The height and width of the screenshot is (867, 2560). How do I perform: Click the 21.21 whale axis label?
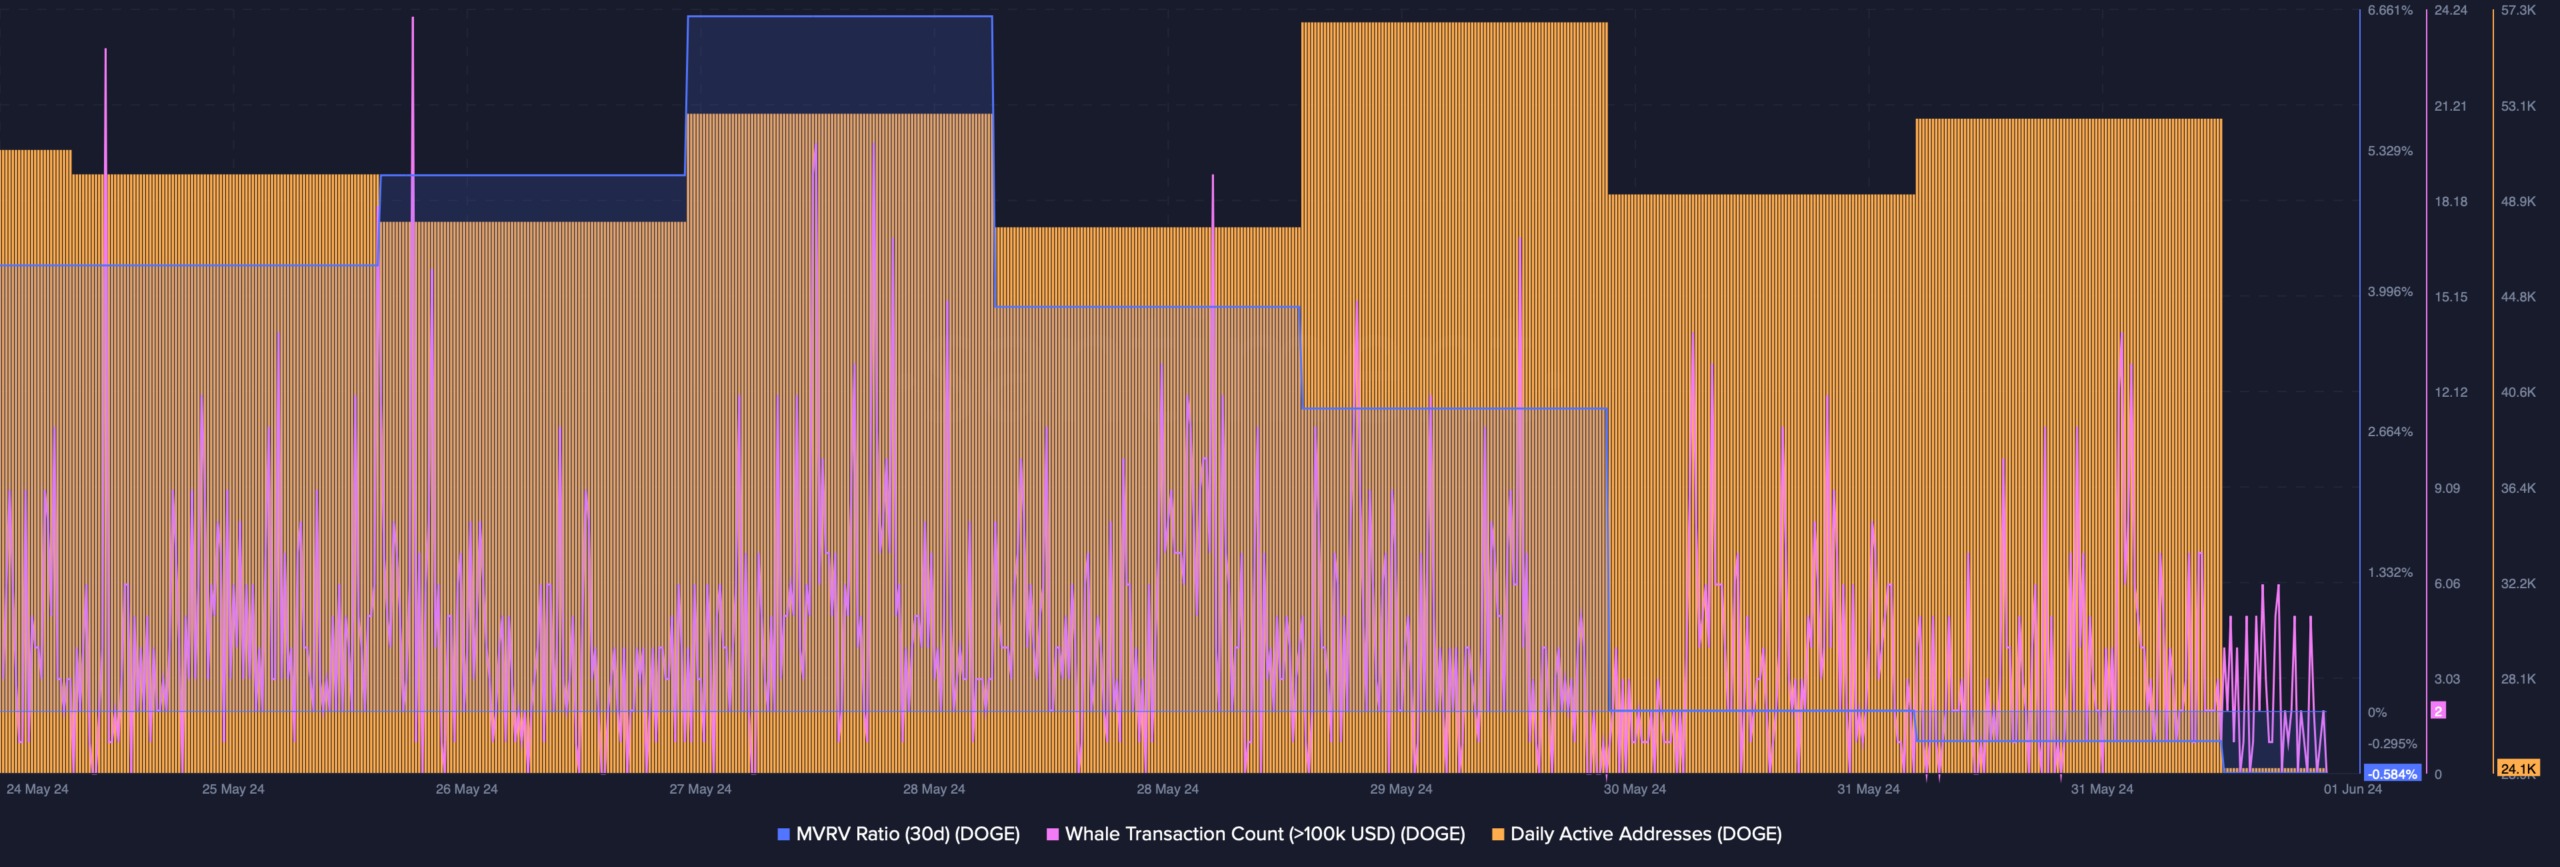point(2450,106)
